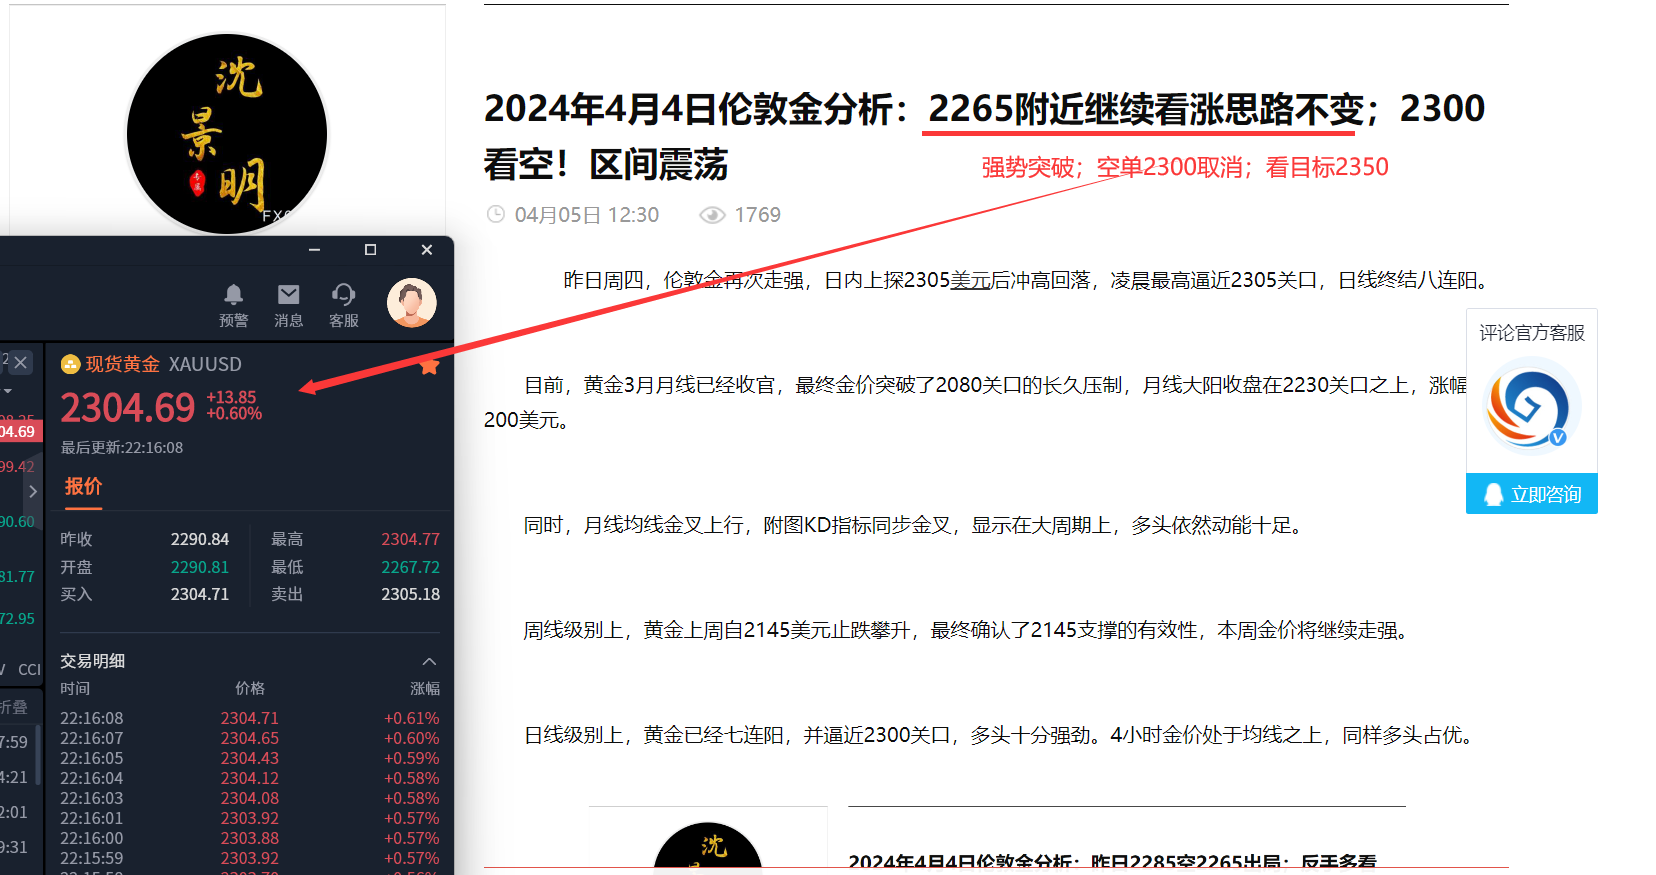This screenshot has height=875, width=1656.
Task: Click the CCI indicator label
Action: click(30, 670)
